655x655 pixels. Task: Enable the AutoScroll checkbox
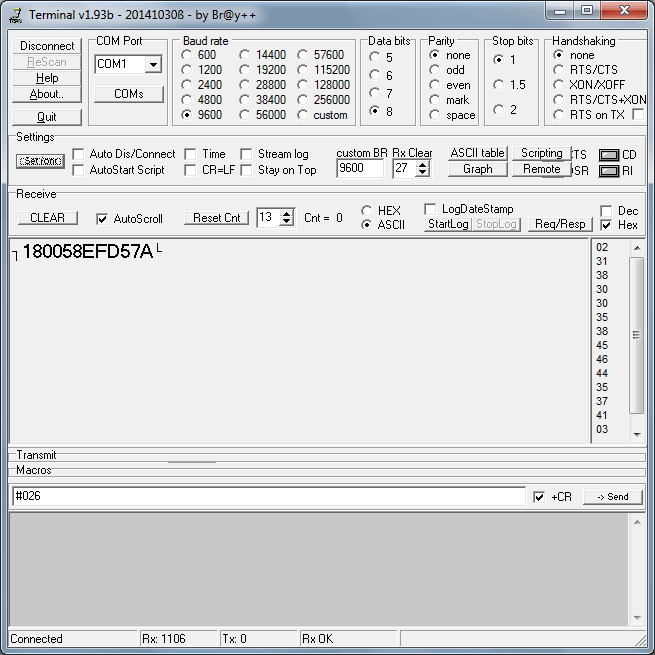(102, 218)
